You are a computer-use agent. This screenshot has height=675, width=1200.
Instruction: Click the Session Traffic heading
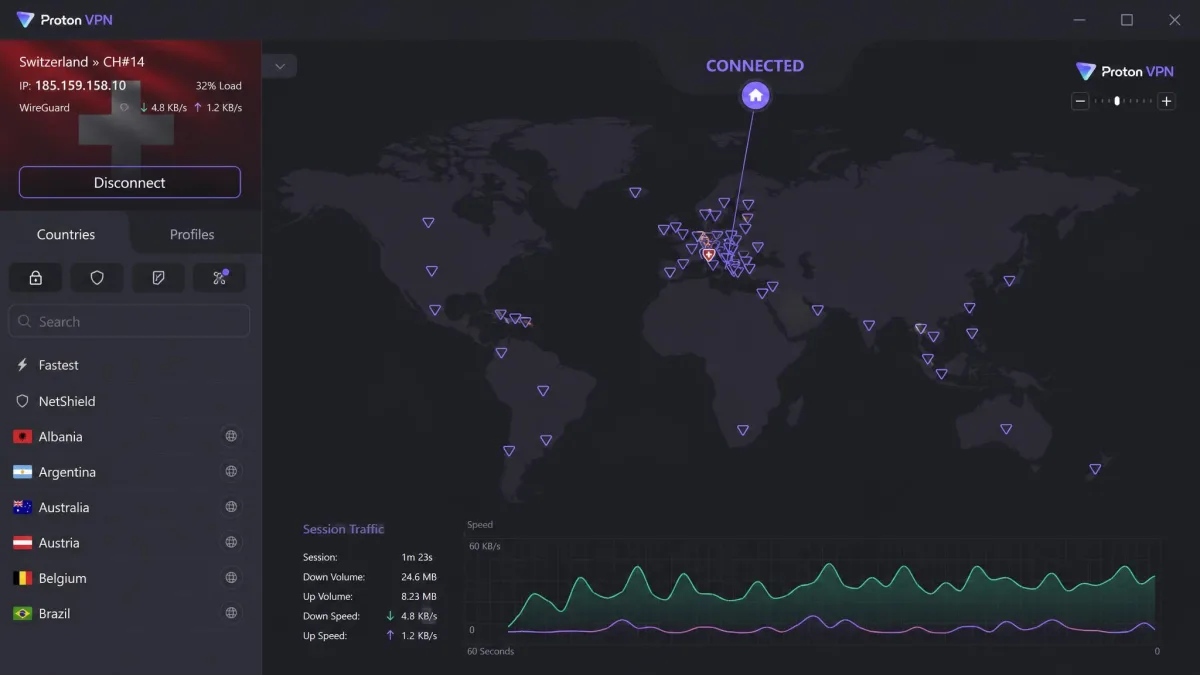(343, 529)
